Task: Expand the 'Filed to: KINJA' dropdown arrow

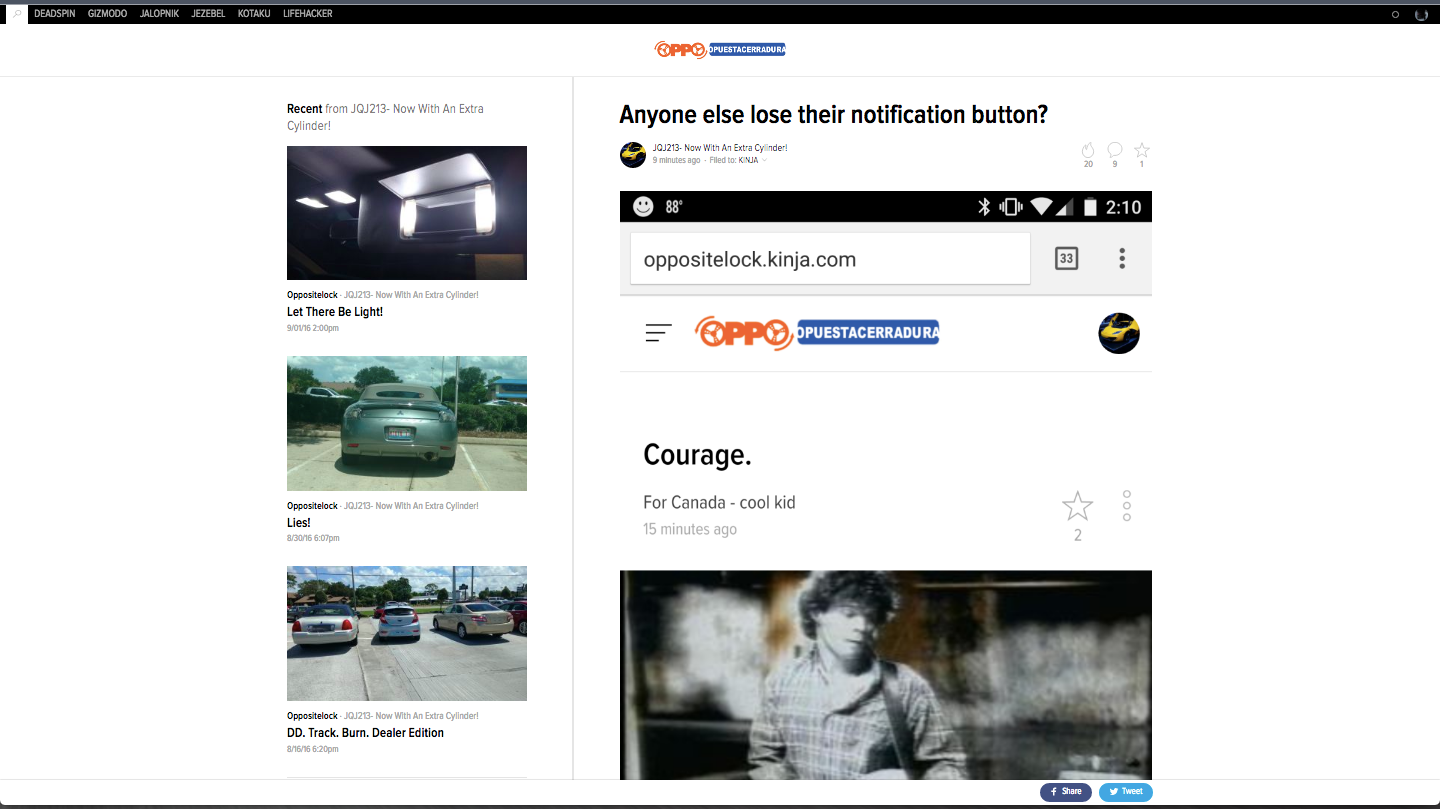Action: tap(765, 160)
